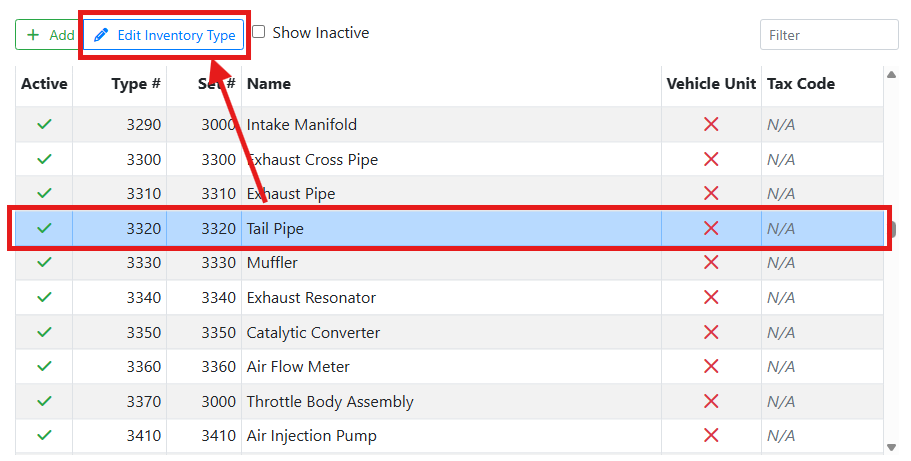Click red X Vehicle Unit for Exhaust Resonator
911x461 pixels.
(711, 298)
